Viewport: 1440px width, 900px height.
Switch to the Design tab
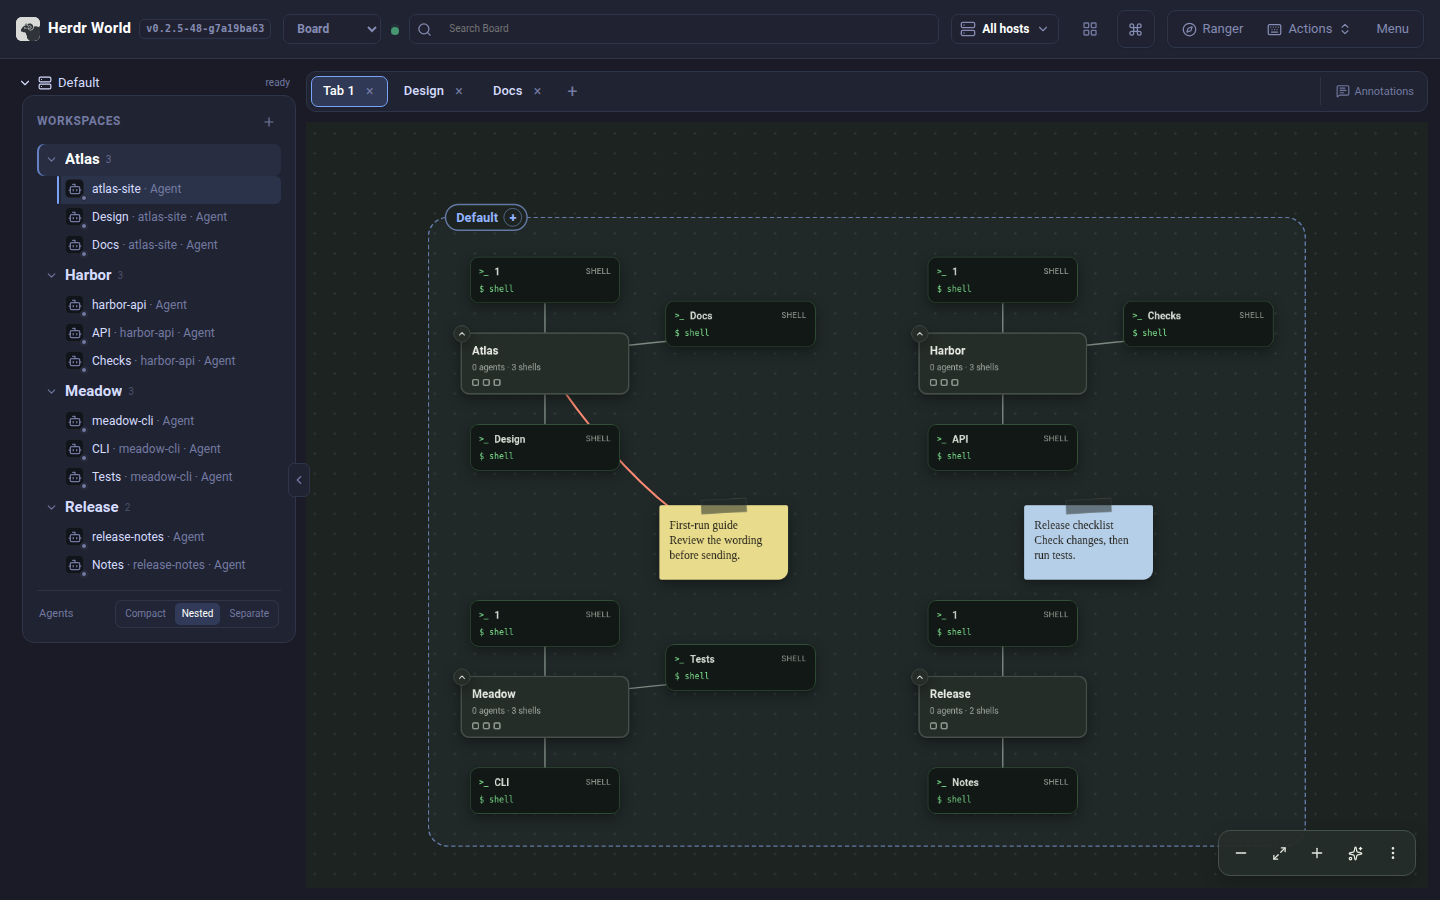click(424, 91)
